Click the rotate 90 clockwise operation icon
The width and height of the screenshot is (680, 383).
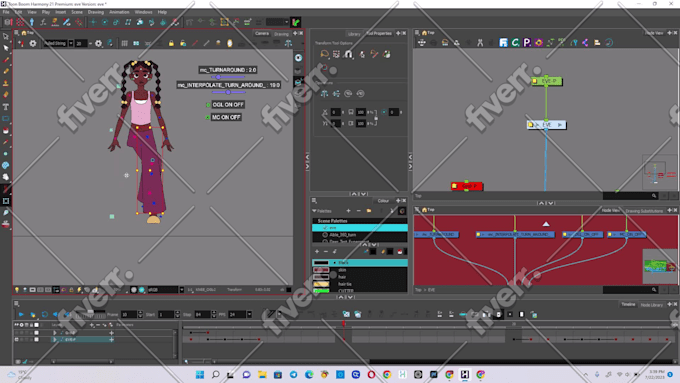tap(348, 93)
